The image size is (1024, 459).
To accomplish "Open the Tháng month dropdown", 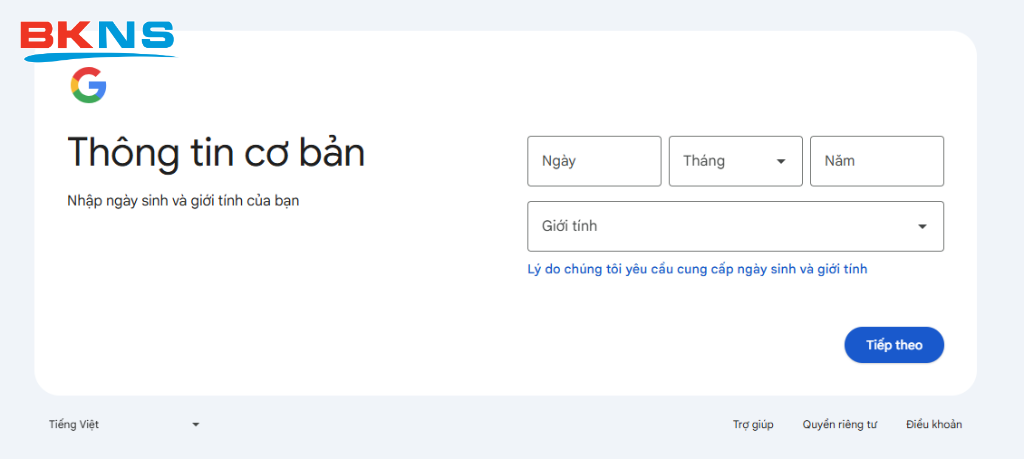I will [735, 161].
